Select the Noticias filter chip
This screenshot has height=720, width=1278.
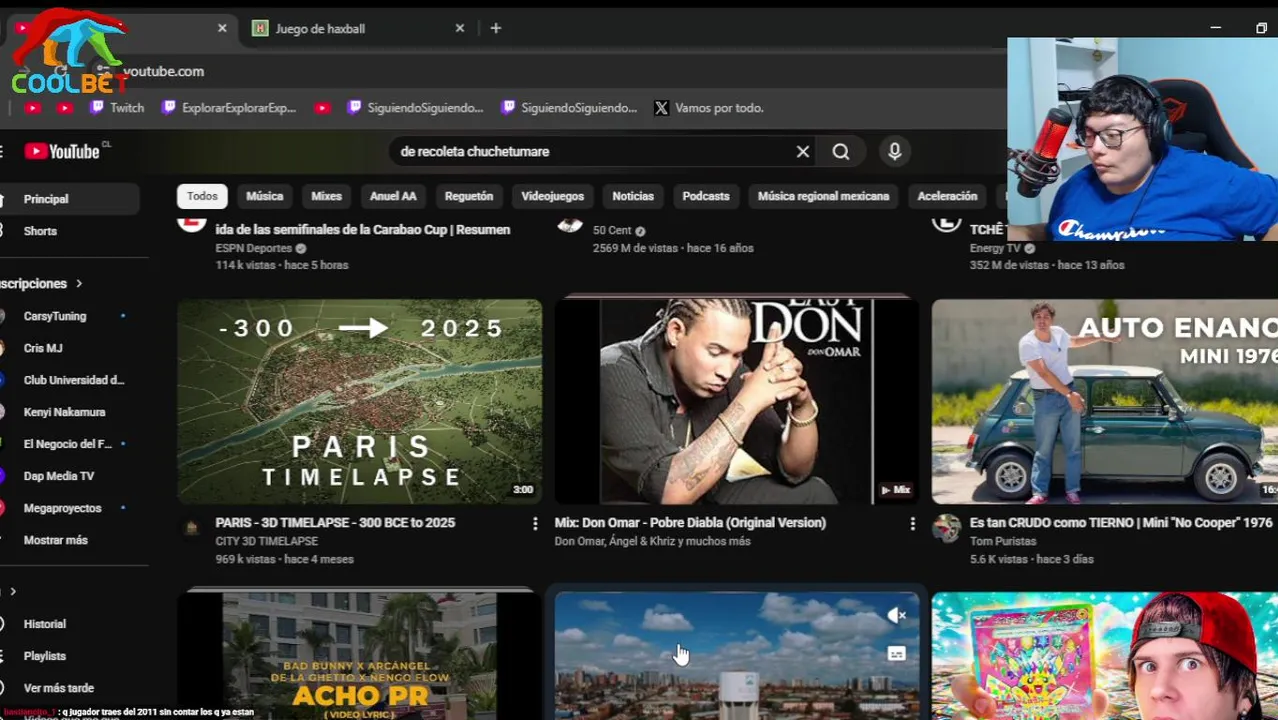(633, 196)
